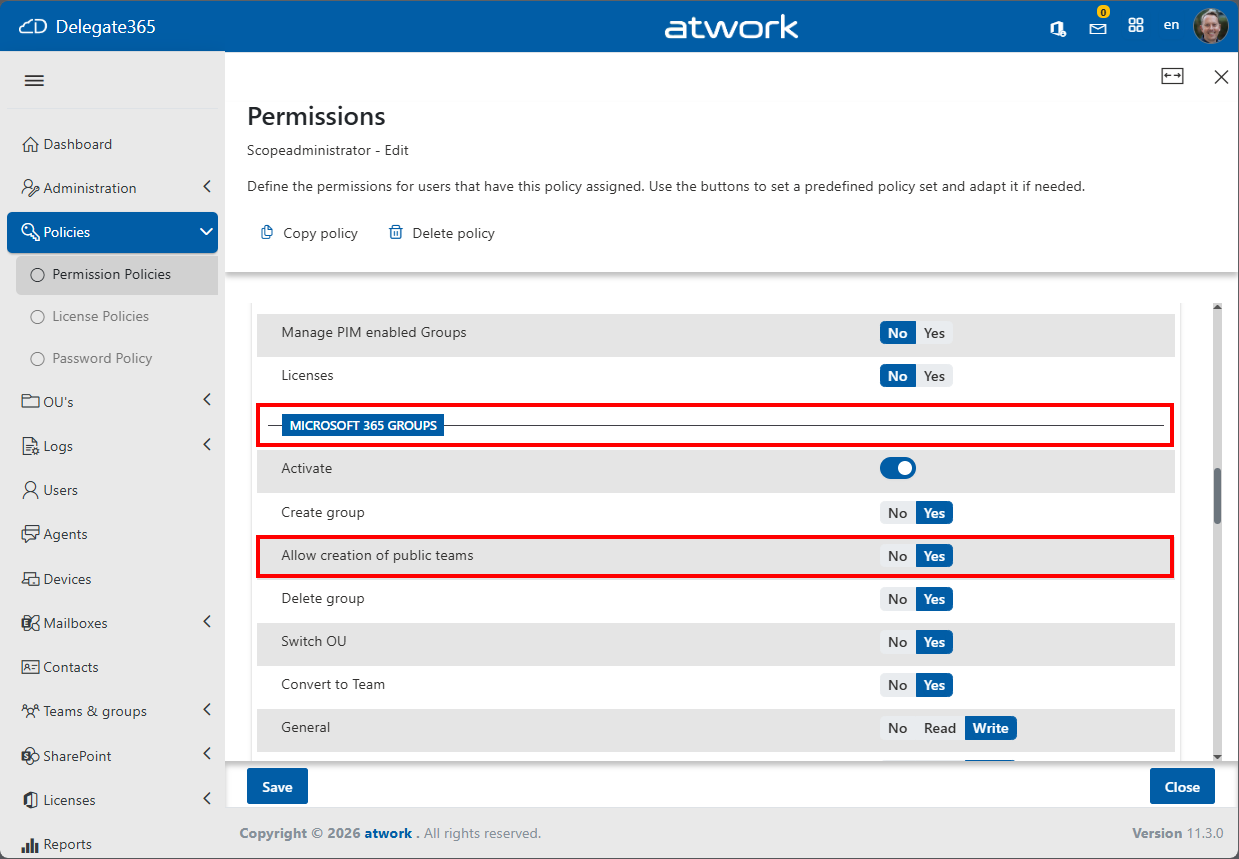Toggle the Activate switch off
Viewport: 1239px width, 859px height.
[898, 468]
